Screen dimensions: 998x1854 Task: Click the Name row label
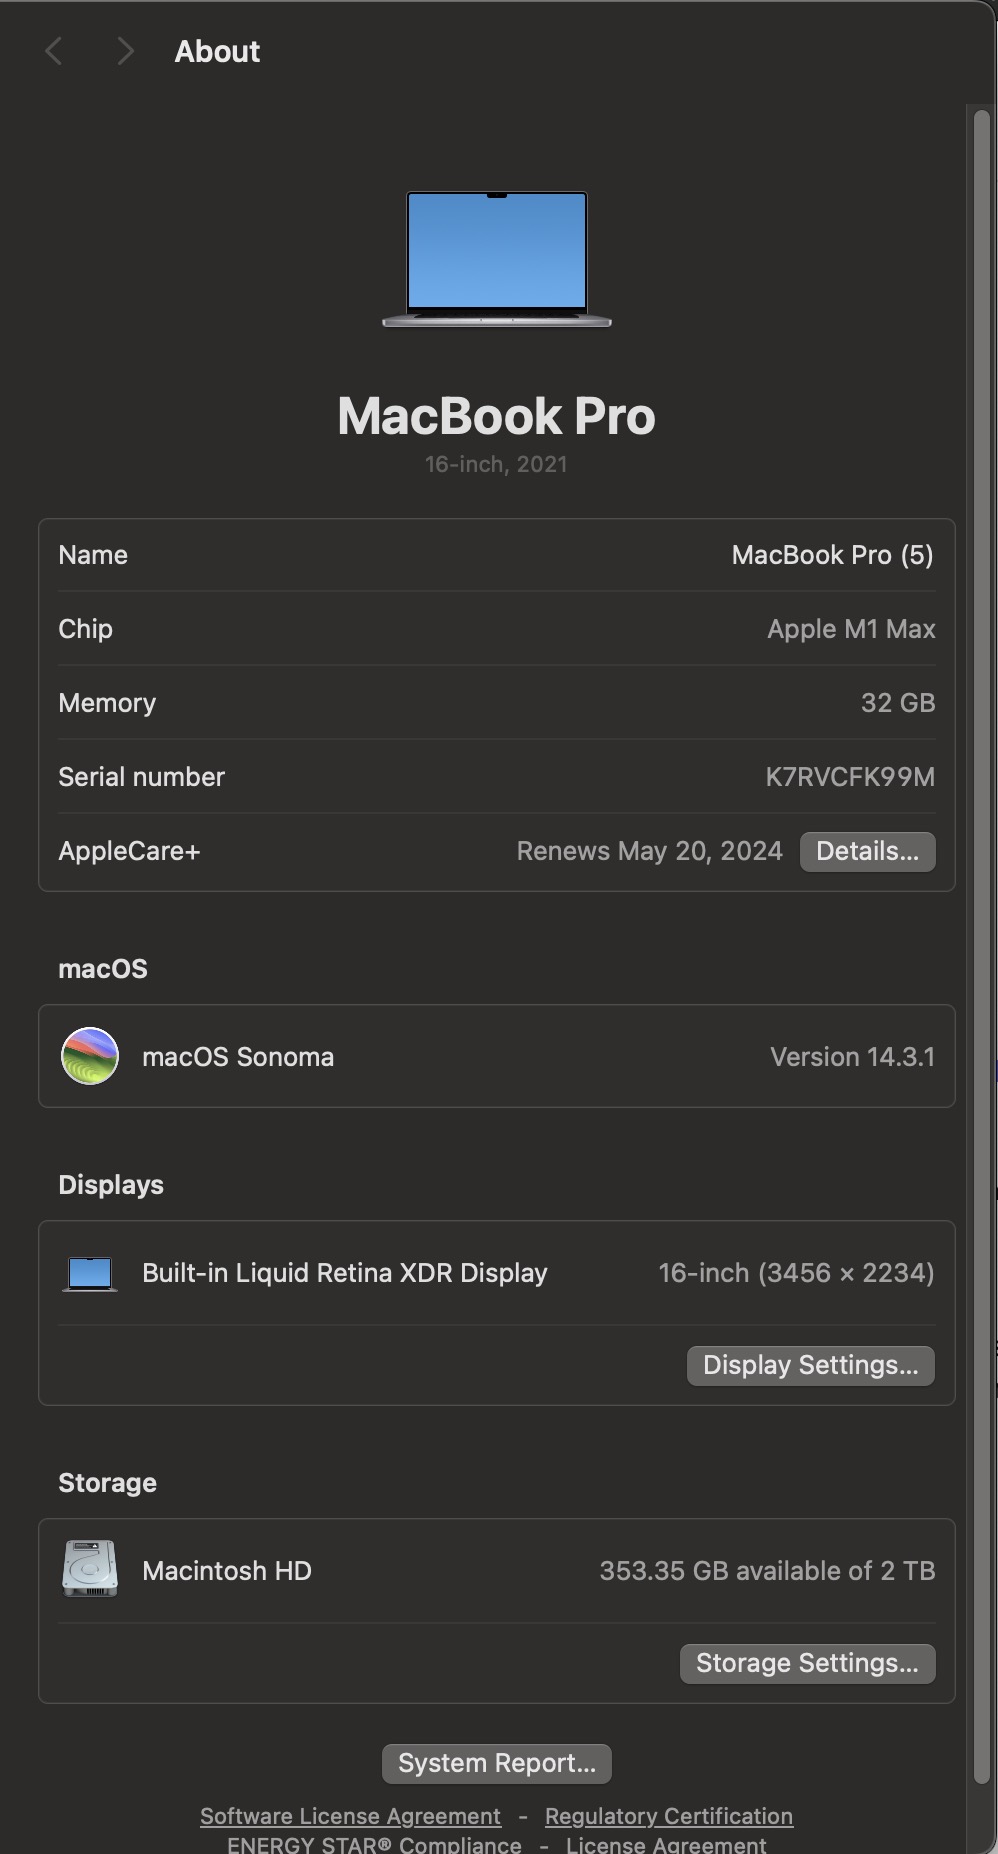pyautogui.click(x=93, y=555)
